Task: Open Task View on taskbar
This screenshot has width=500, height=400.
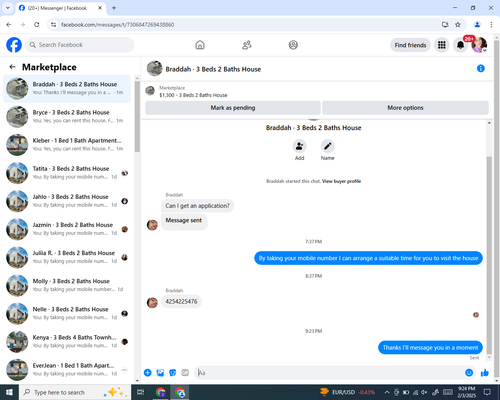Action: click(x=141, y=392)
